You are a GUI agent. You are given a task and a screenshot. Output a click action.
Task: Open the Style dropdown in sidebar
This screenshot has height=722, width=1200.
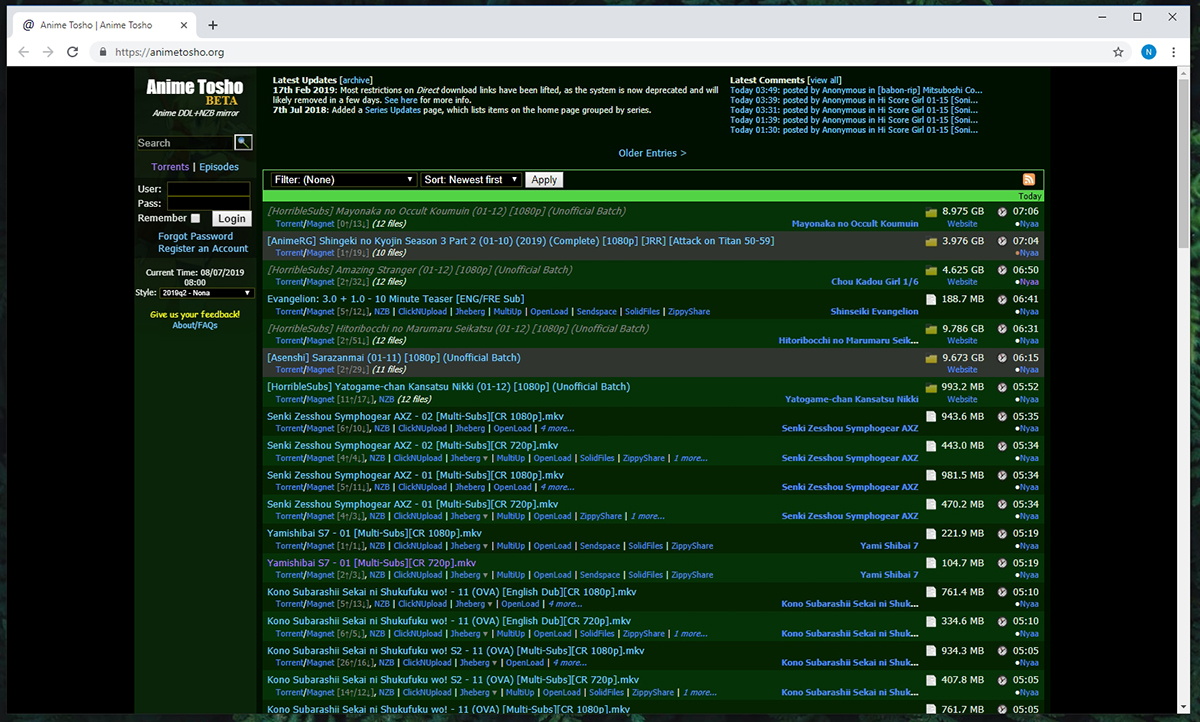[207, 293]
